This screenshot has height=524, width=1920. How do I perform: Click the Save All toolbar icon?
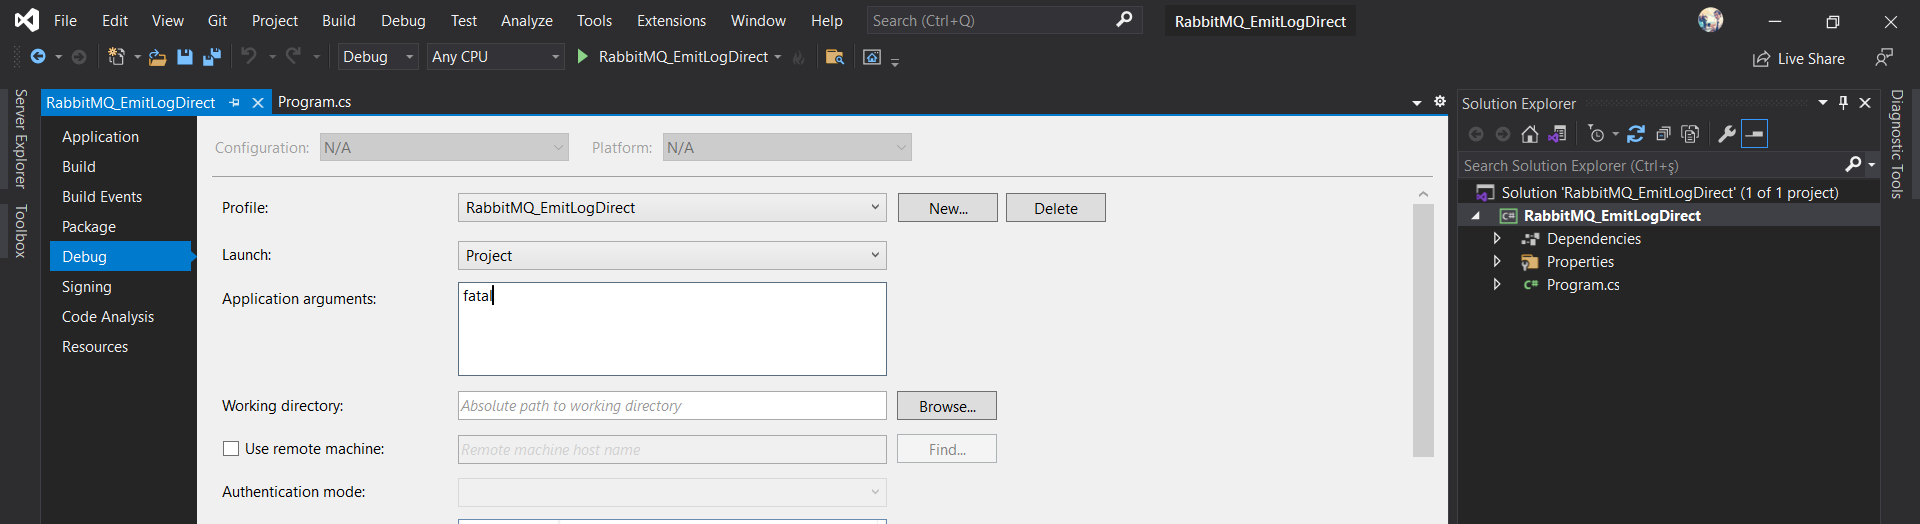tap(211, 57)
